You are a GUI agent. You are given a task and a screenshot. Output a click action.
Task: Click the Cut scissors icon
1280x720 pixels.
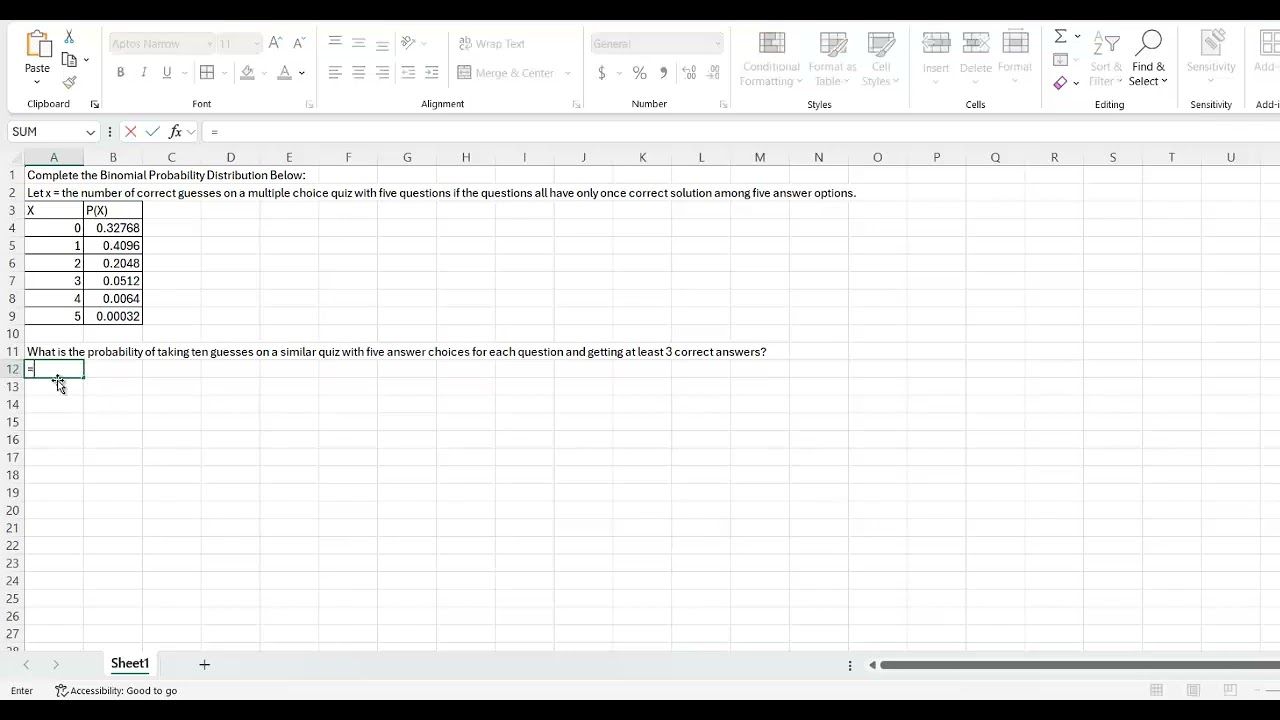pyautogui.click(x=69, y=36)
